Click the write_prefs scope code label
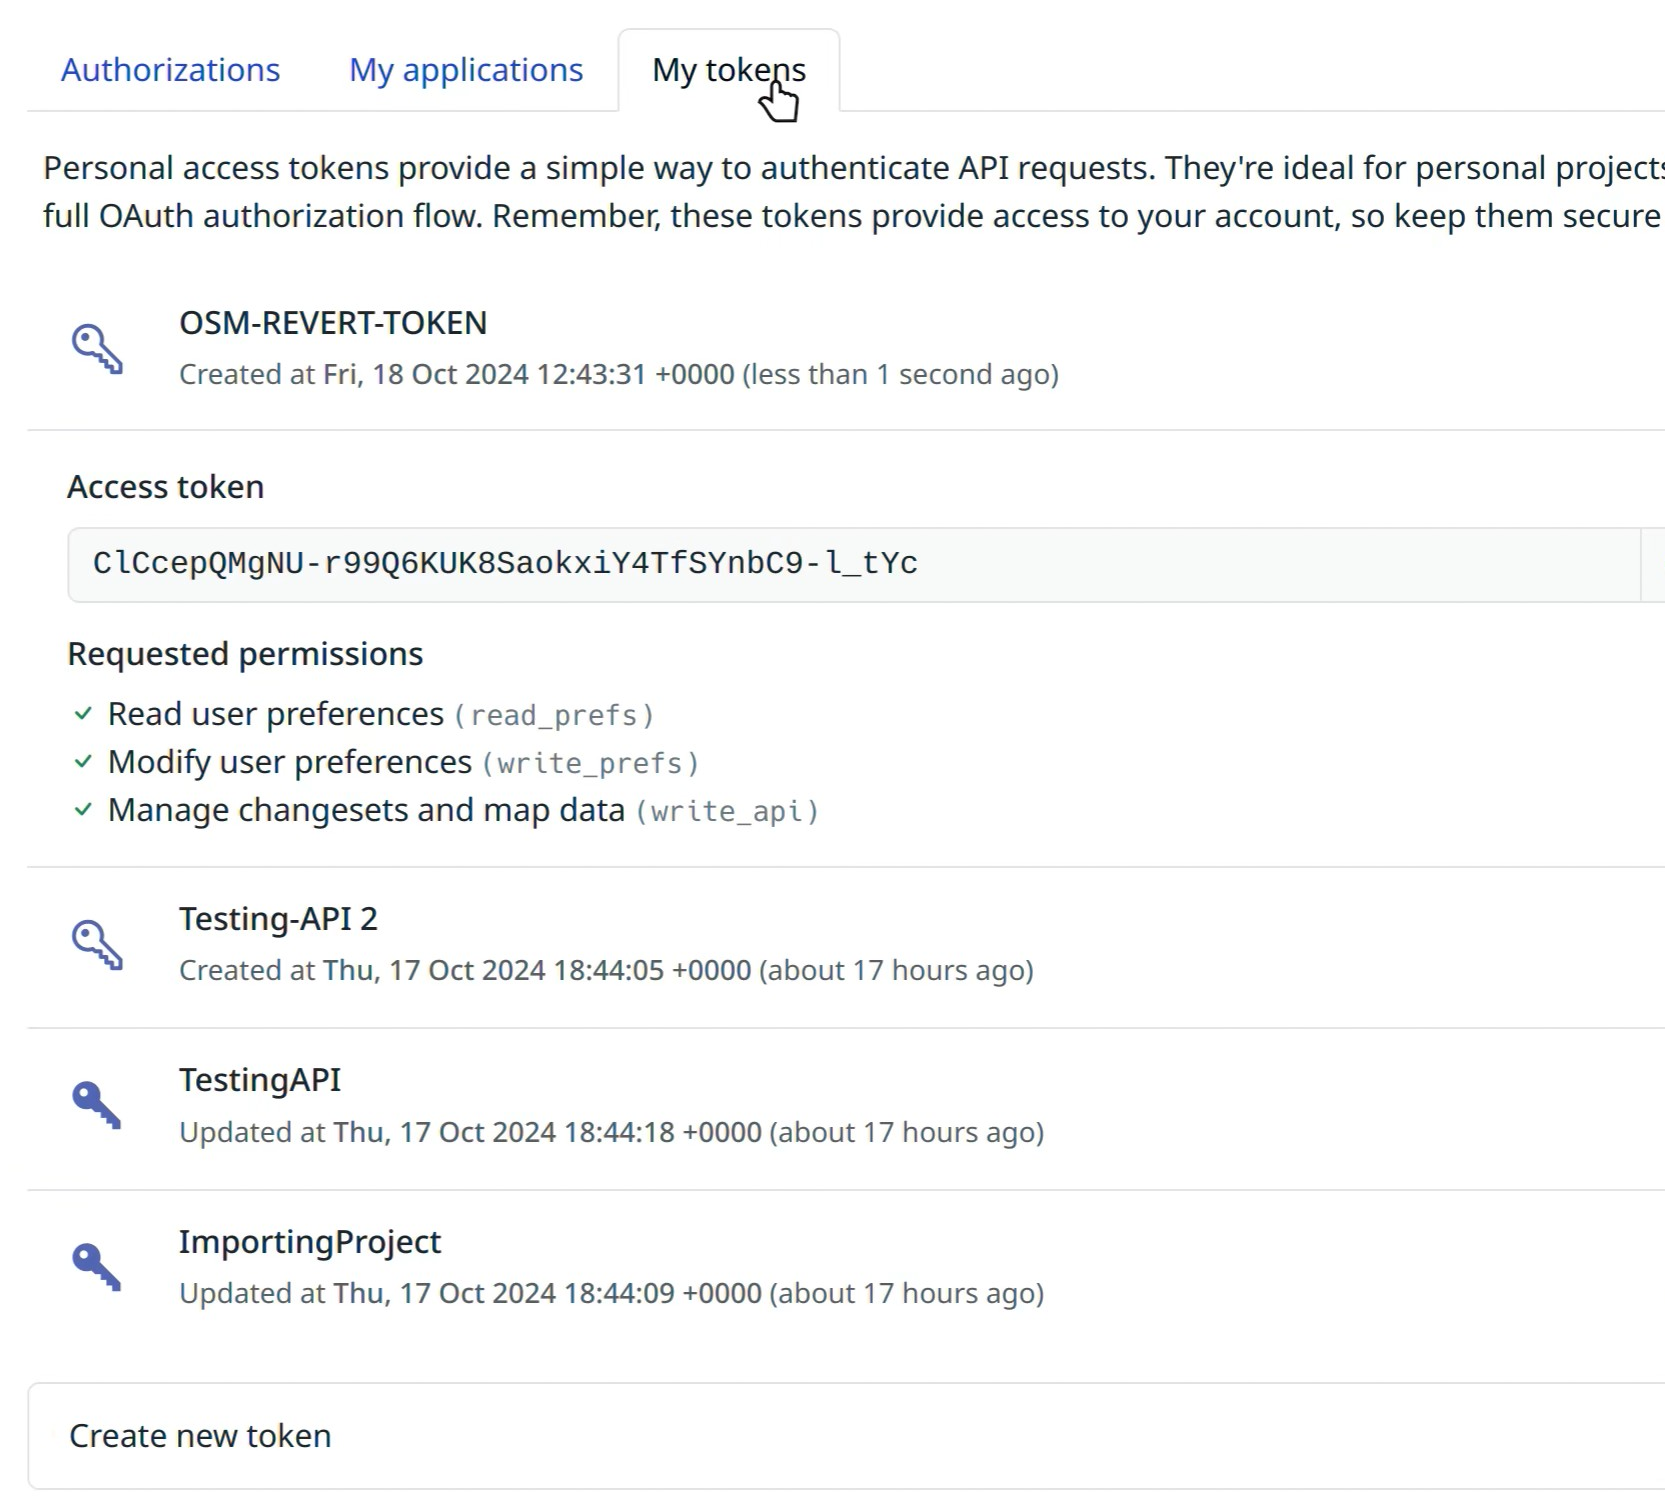The height and width of the screenshot is (1502, 1665). point(590,764)
